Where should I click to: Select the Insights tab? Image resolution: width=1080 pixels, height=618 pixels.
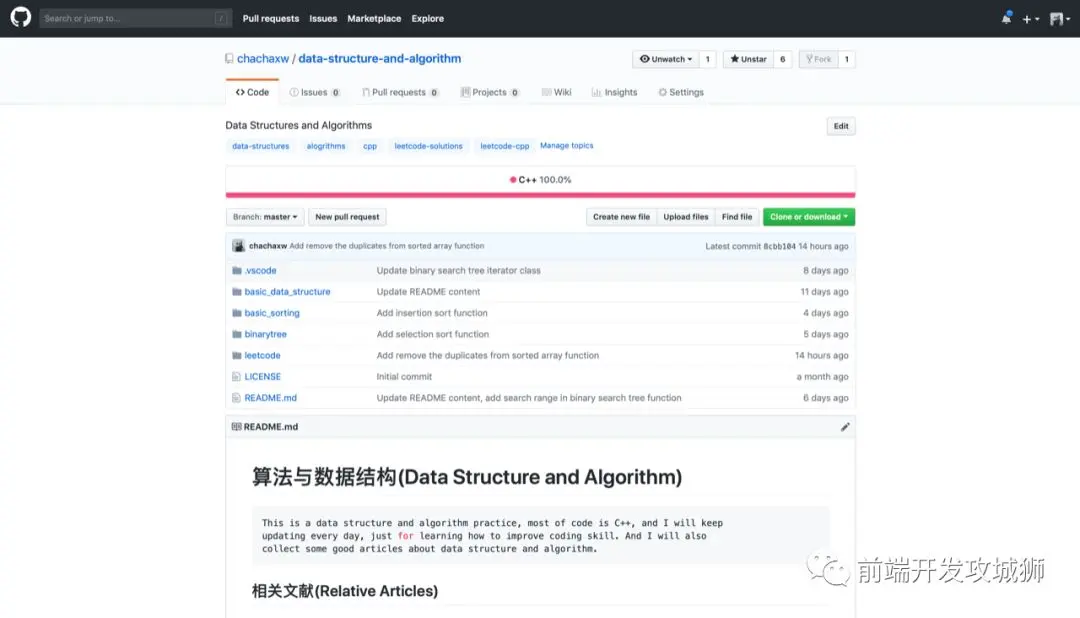tap(614, 92)
